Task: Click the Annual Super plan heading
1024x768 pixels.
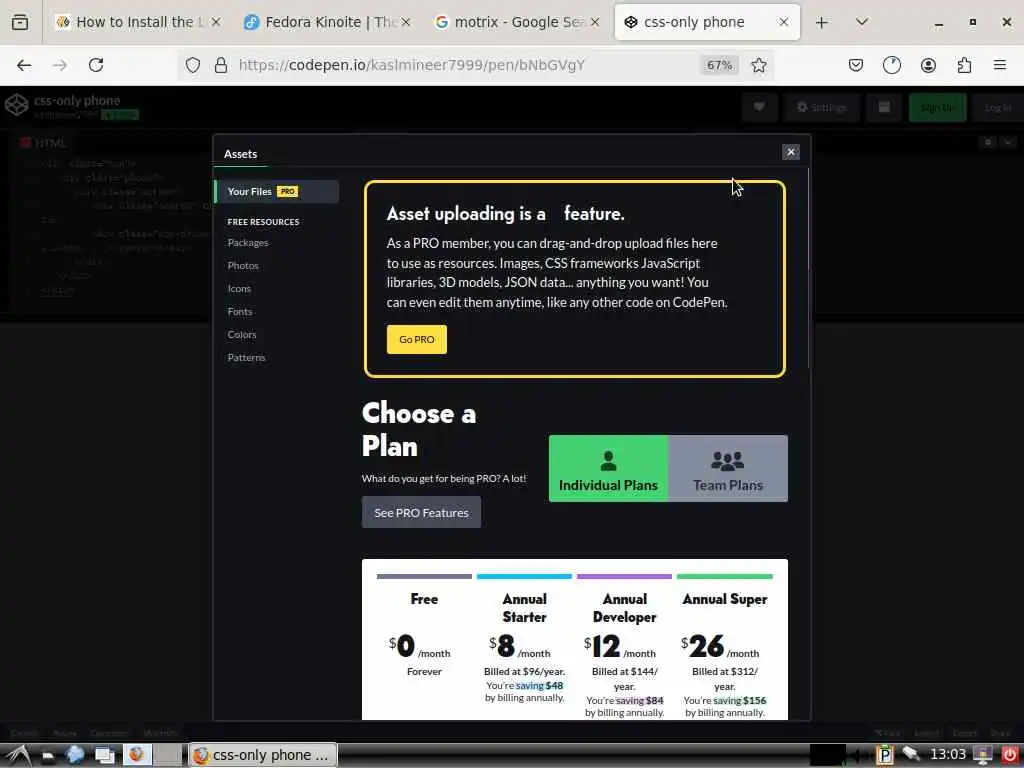Action: [724, 599]
